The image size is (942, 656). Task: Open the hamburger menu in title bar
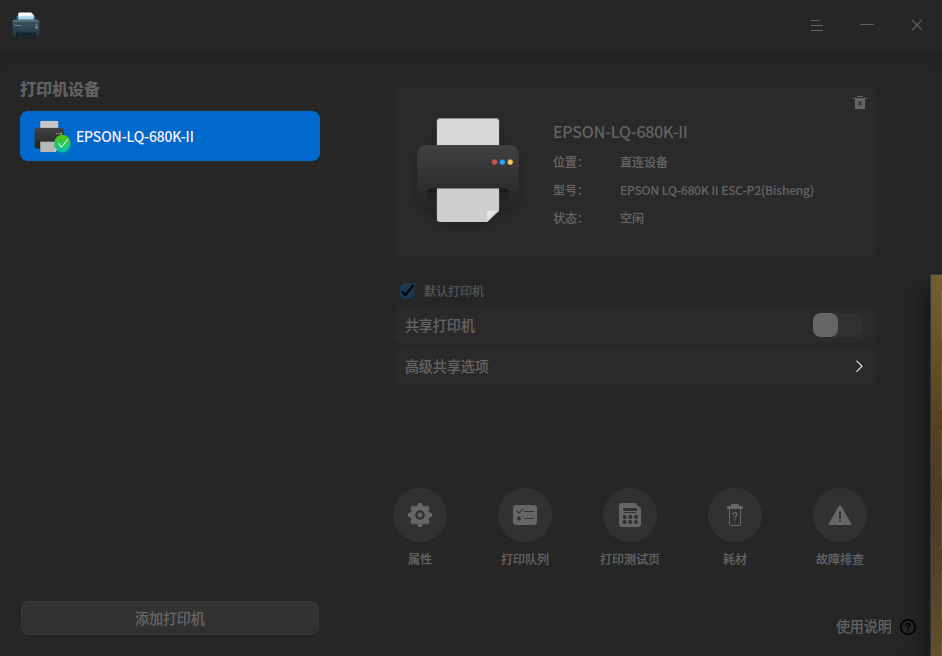coord(816,25)
